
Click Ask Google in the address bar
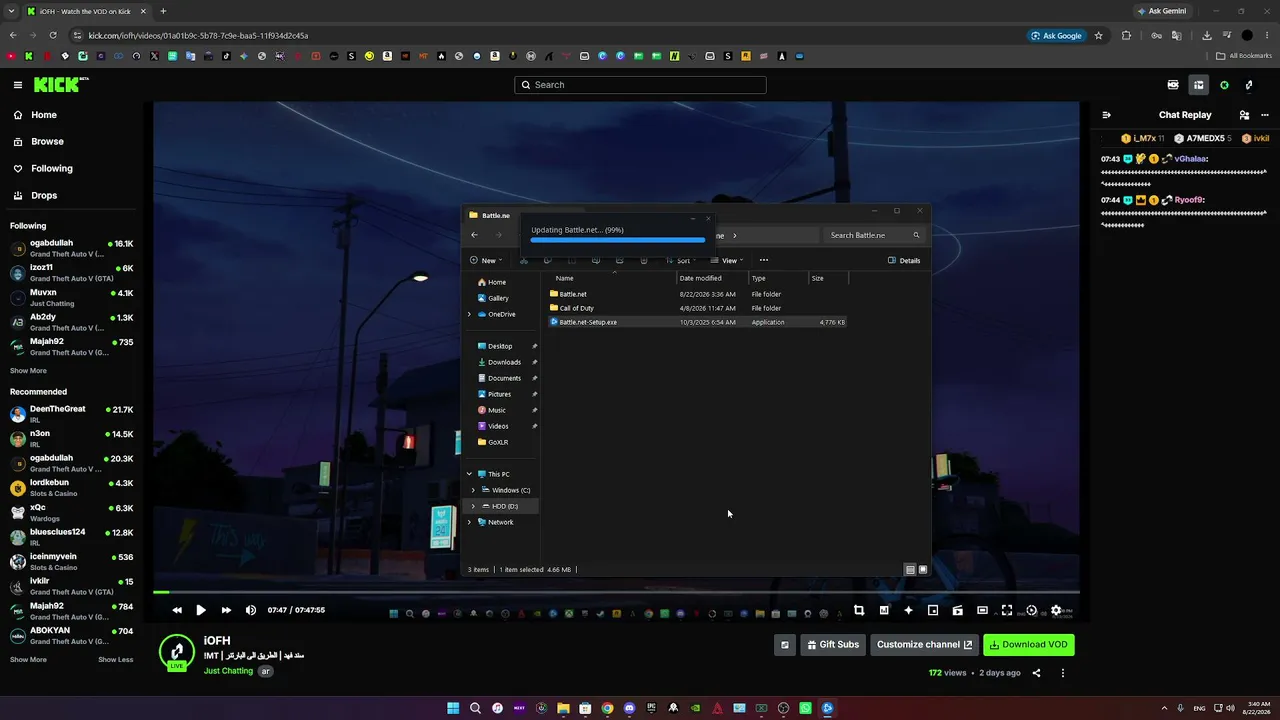(1056, 36)
